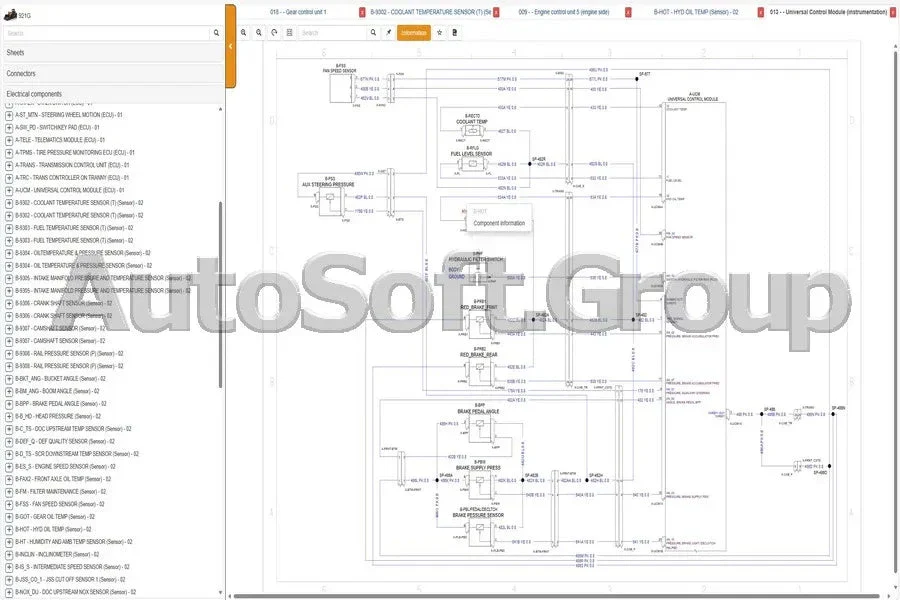
Task: Click the star favorite icon
Action: tap(439, 33)
